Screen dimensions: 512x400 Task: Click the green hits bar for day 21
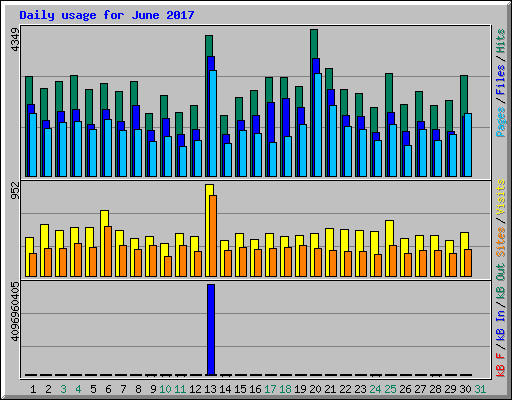pyautogui.click(x=329, y=79)
